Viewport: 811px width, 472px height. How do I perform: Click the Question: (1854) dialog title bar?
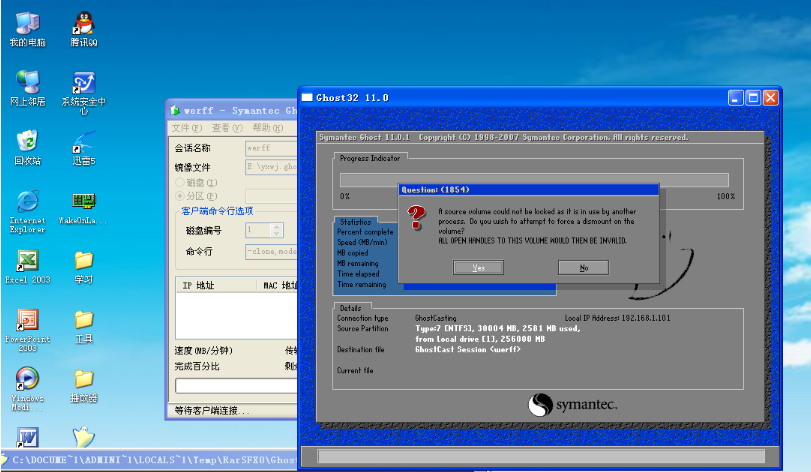pos(529,190)
